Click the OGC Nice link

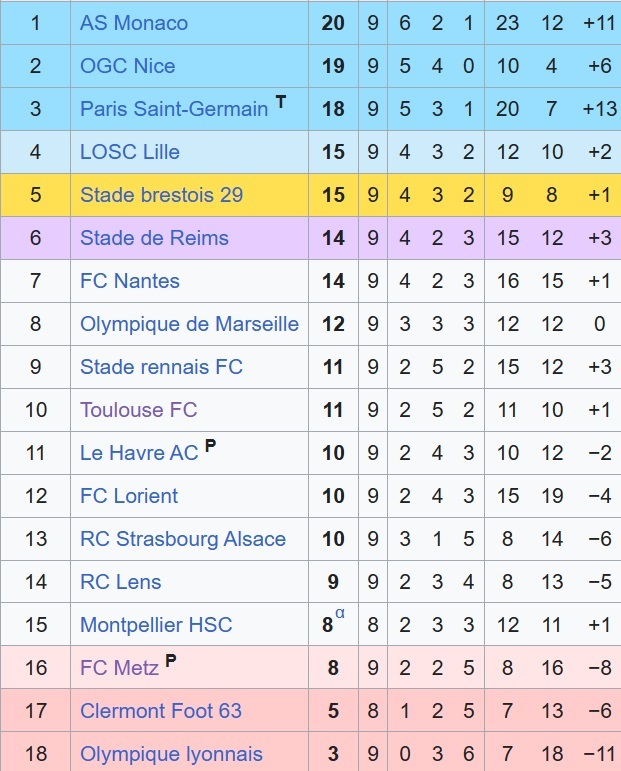[x=127, y=66]
